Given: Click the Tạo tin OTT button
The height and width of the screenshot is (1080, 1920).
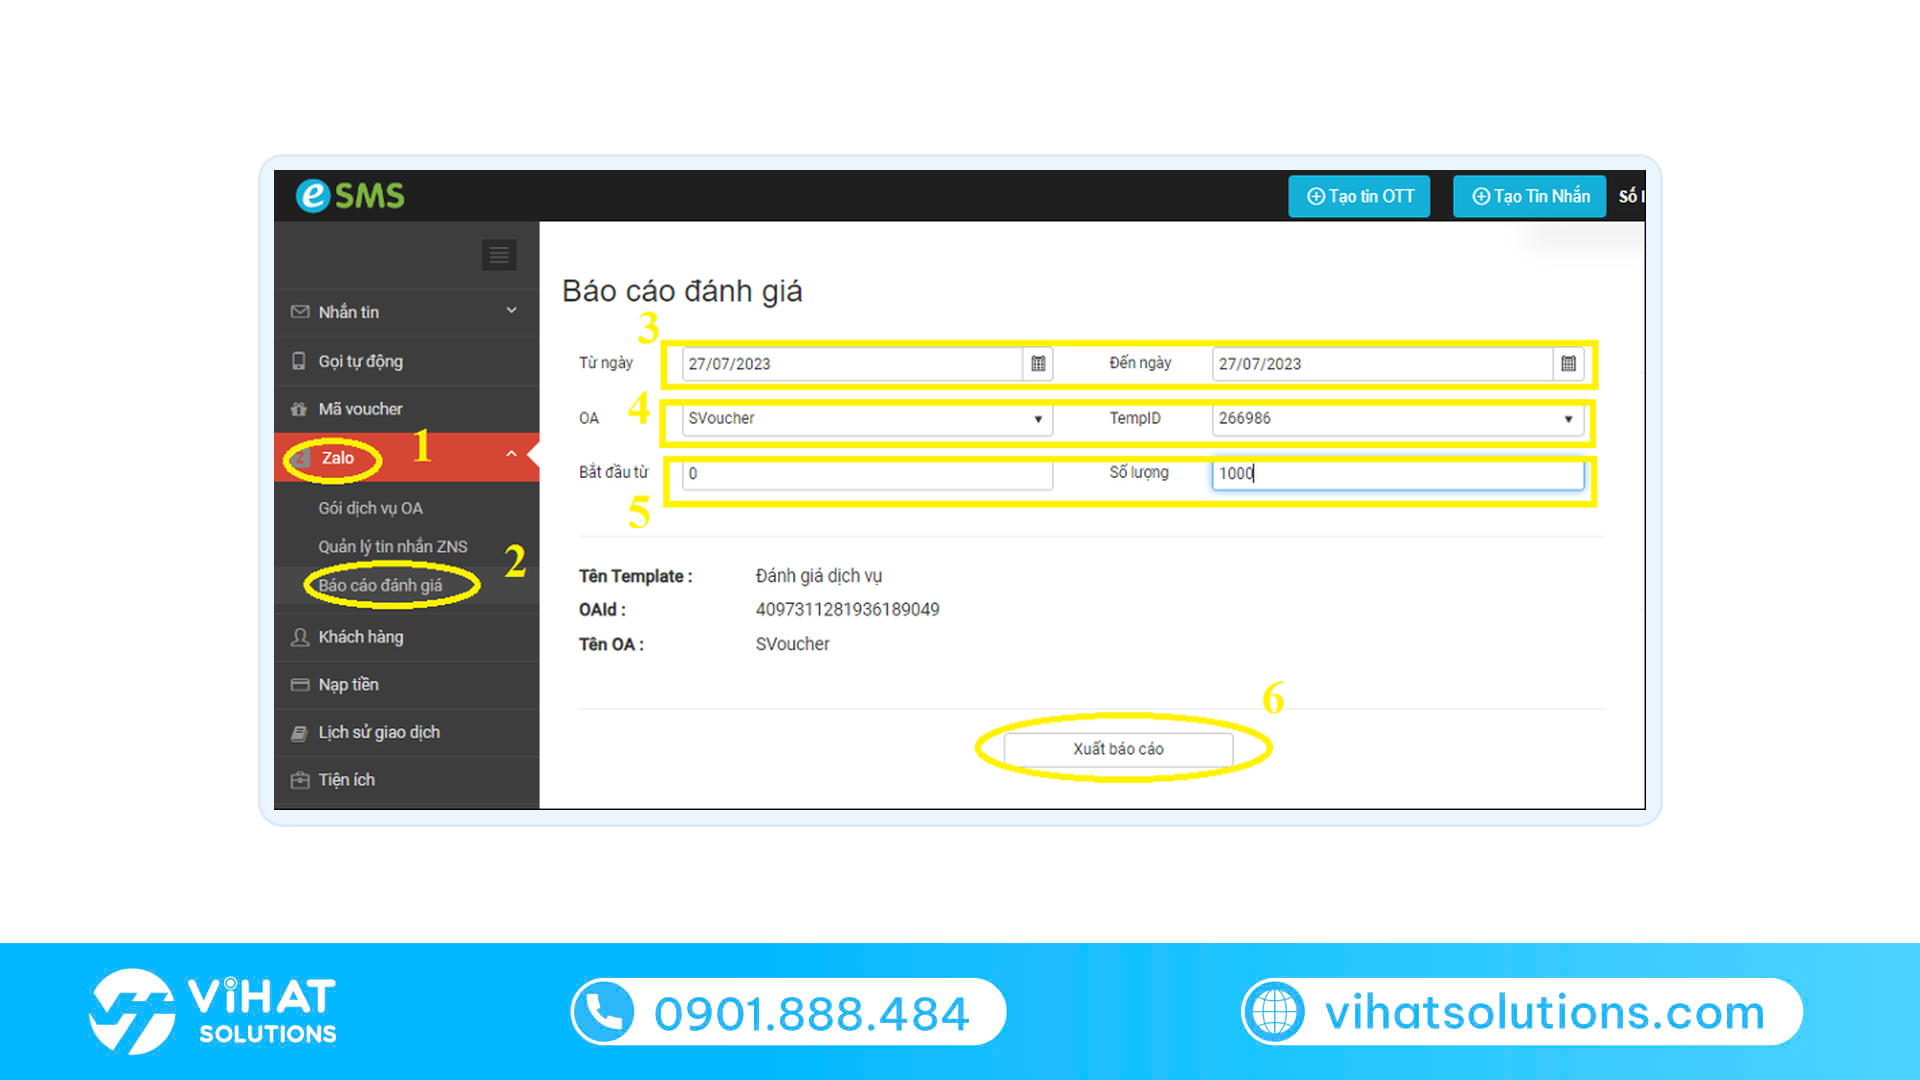Looking at the screenshot, I should tap(1359, 197).
